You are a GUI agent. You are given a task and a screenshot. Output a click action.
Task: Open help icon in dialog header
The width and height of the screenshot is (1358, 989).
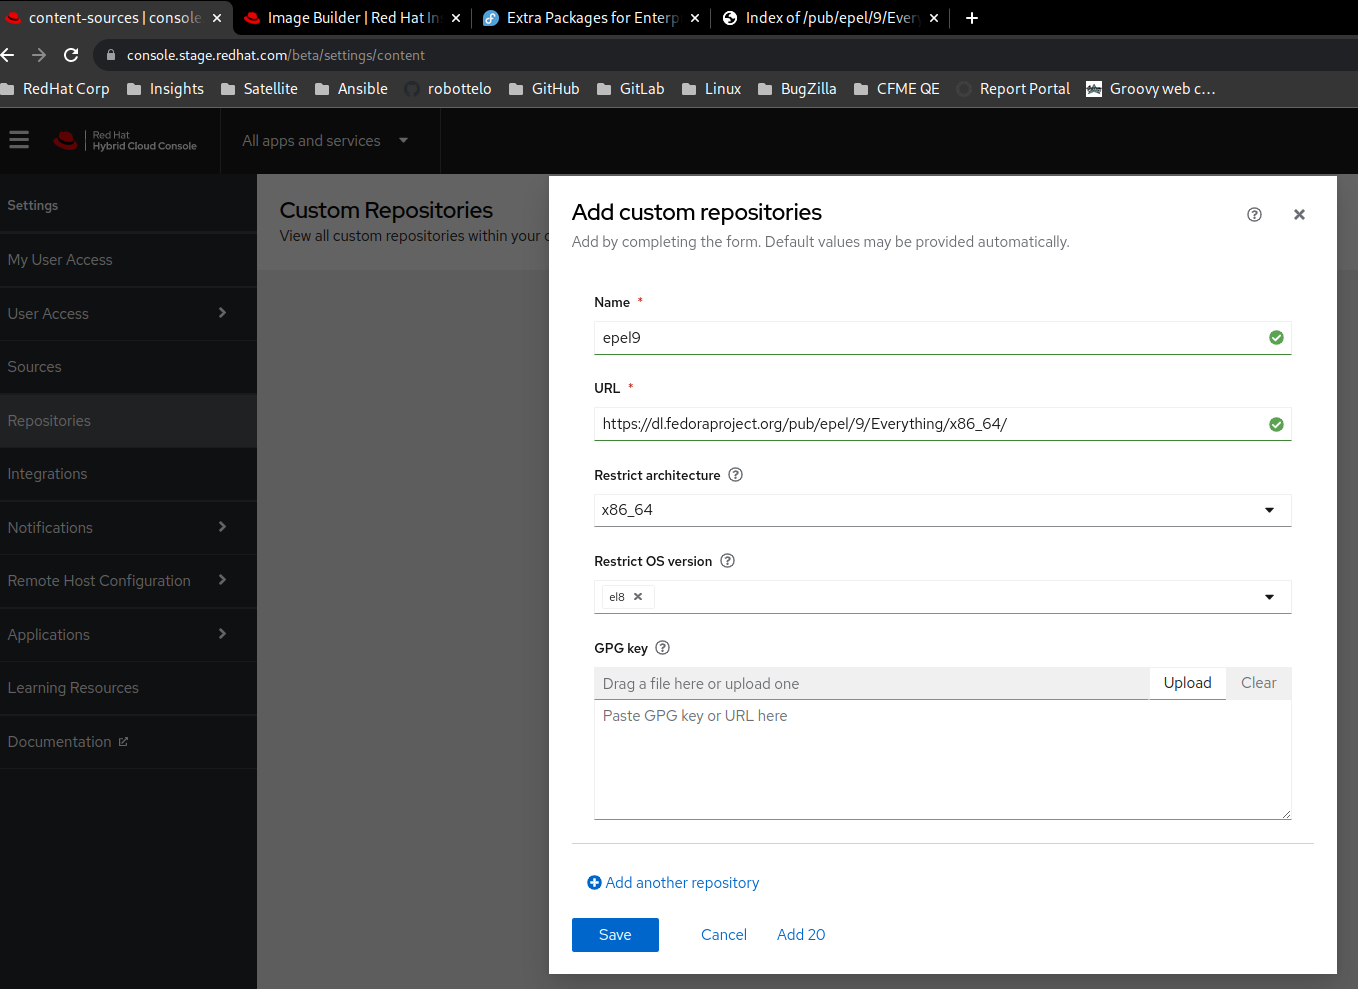pos(1254,215)
